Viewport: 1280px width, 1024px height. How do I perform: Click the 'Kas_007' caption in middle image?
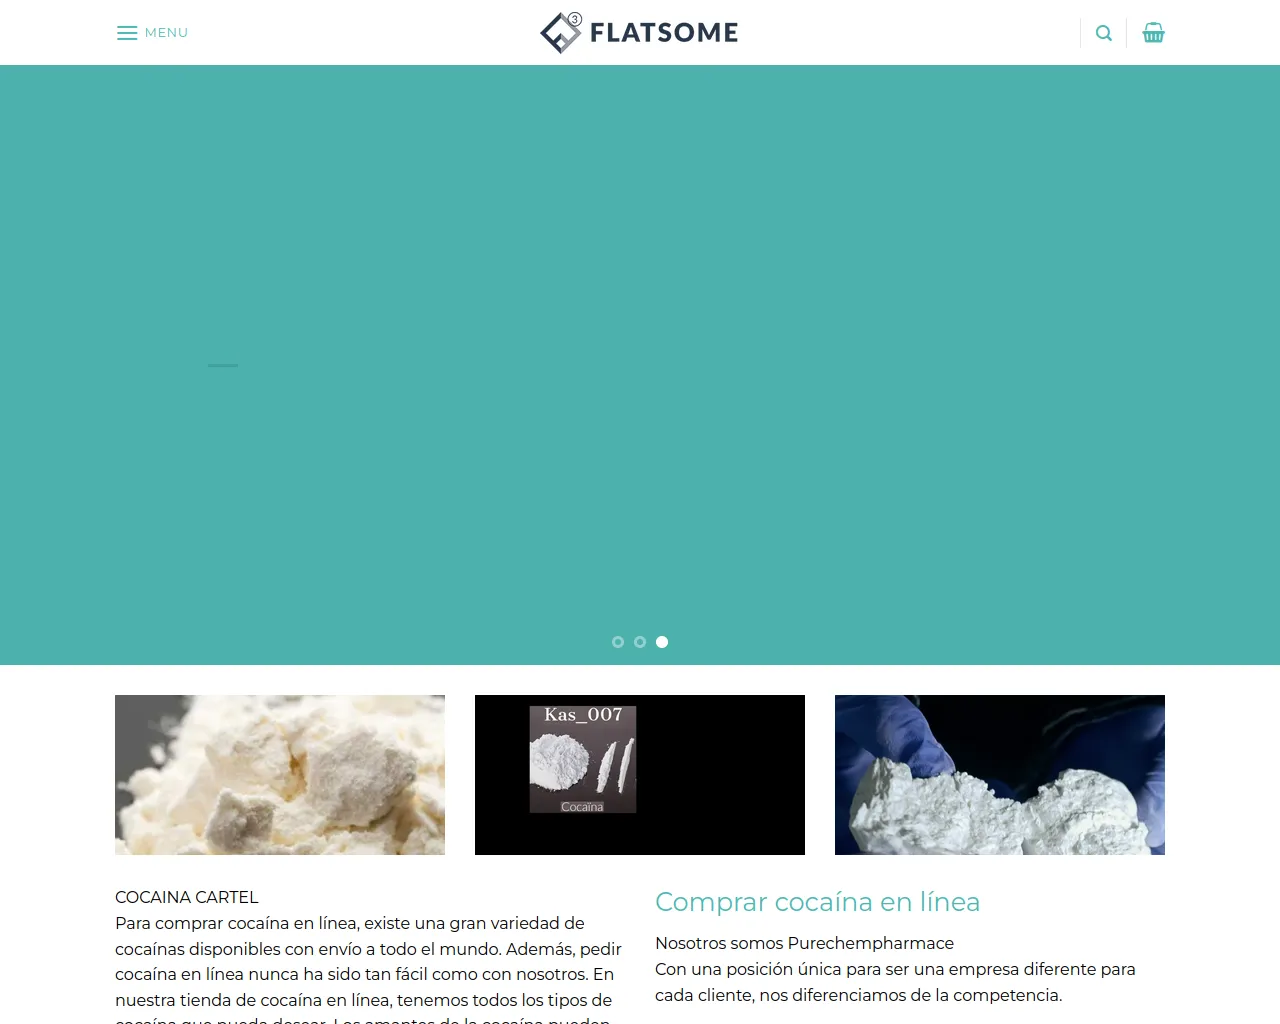(x=583, y=715)
